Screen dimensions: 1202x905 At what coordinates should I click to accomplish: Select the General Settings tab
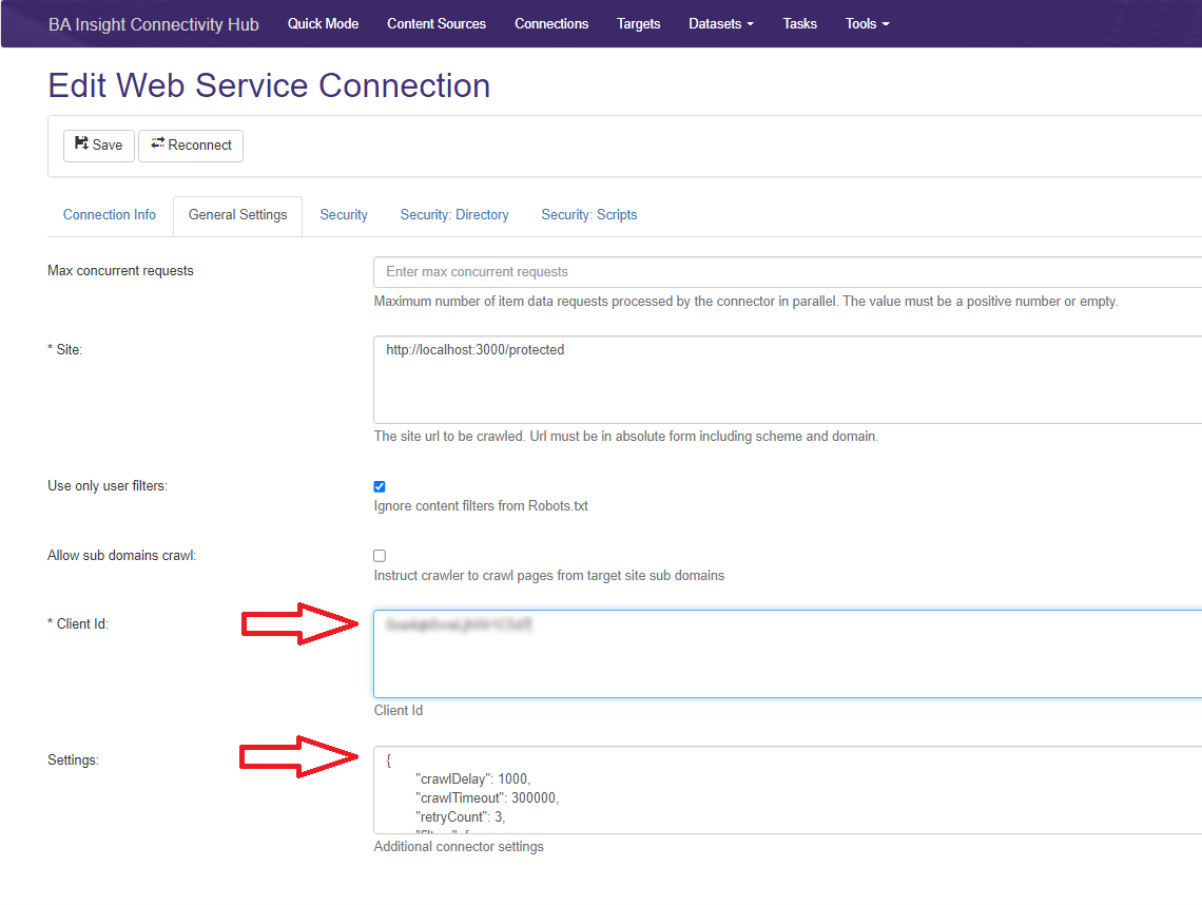tap(237, 215)
